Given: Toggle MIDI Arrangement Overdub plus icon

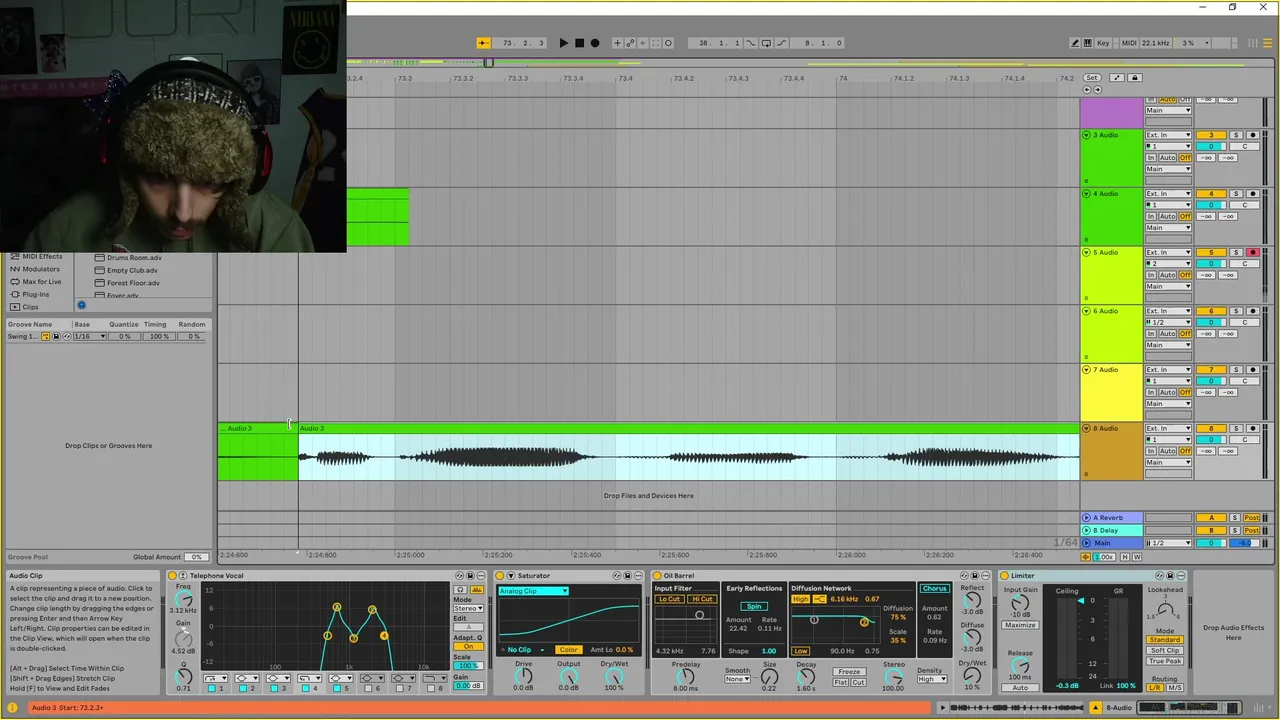Looking at the screenshot, I should 617,43.
